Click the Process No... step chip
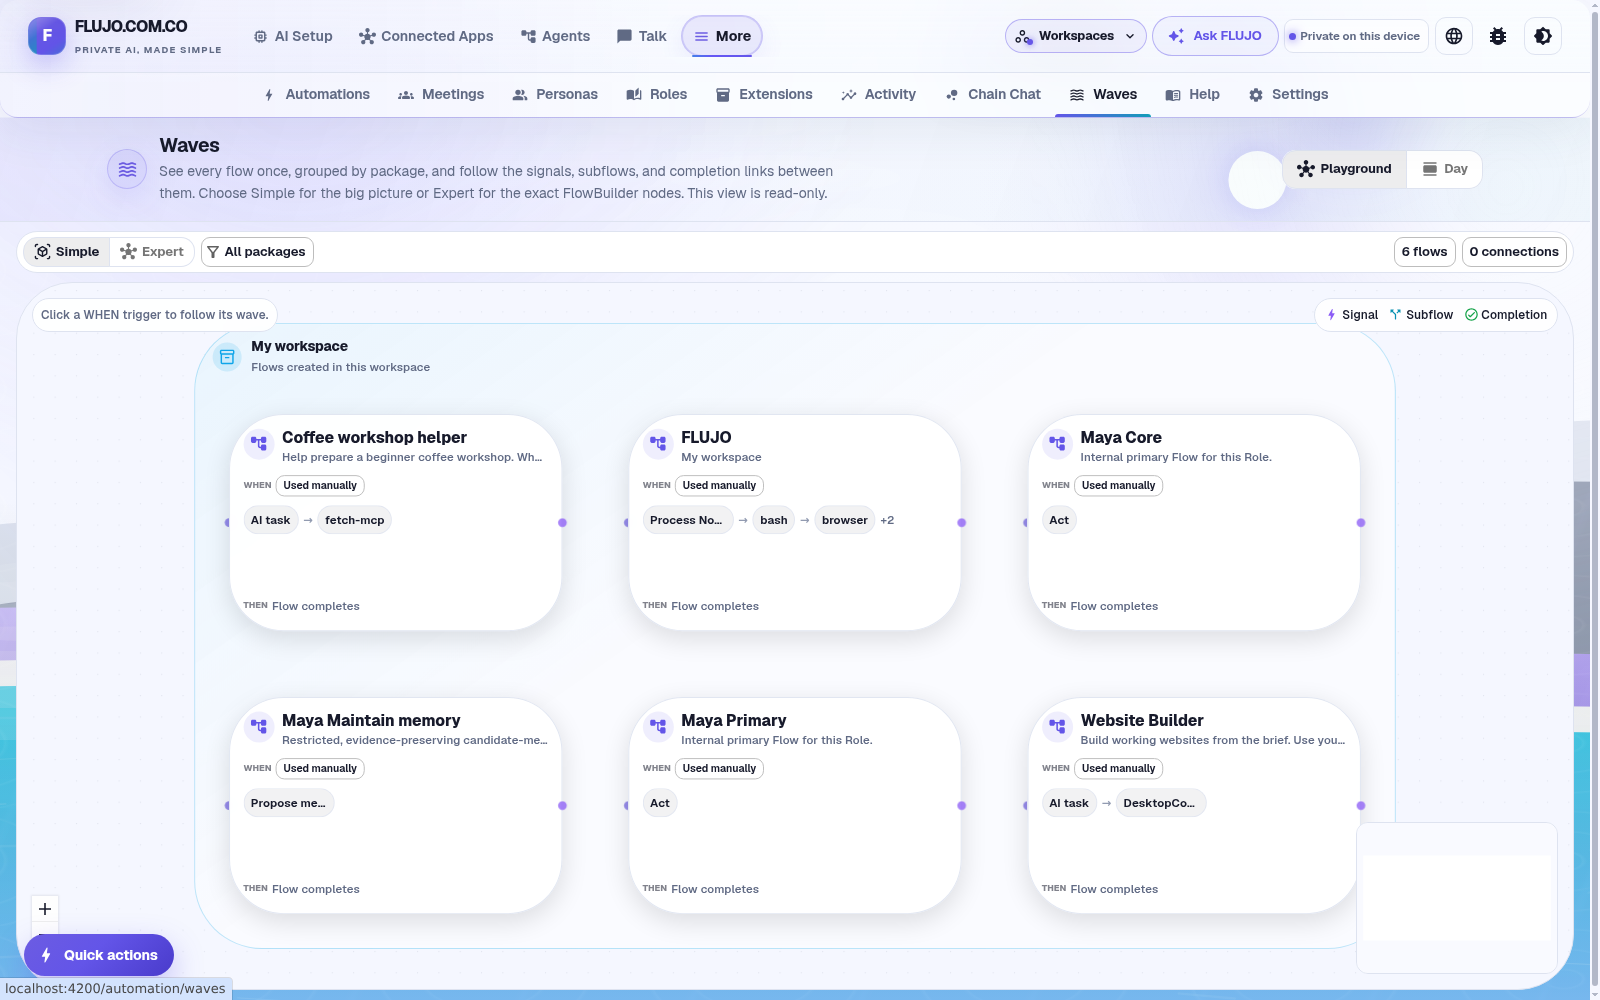1600x1000 pixels. 686,520
